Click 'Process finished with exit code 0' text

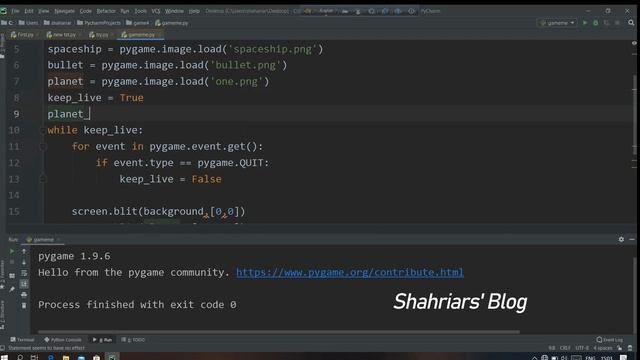point(137,304)
